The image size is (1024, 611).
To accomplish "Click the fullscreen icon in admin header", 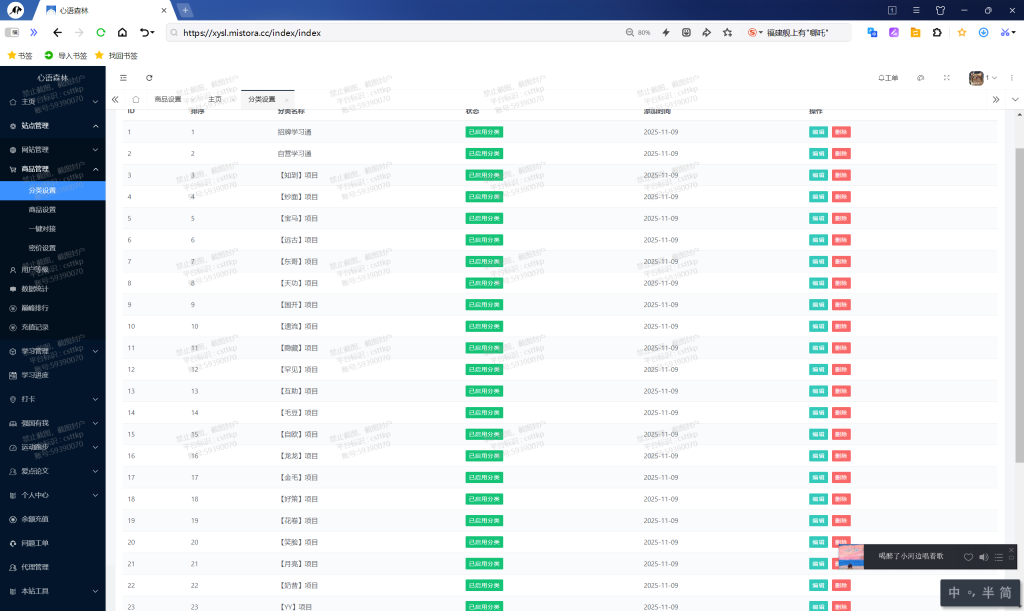I will point(947,77).
